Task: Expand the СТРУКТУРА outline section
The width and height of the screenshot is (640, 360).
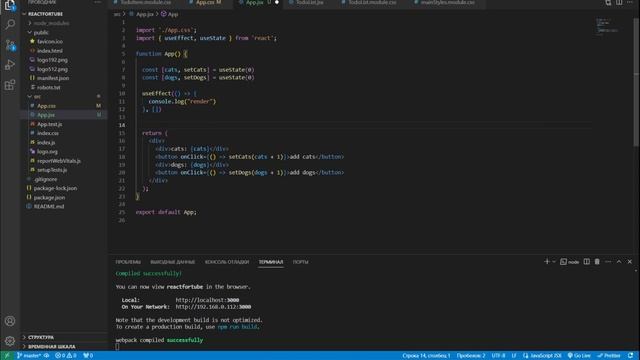Action: 41,337
